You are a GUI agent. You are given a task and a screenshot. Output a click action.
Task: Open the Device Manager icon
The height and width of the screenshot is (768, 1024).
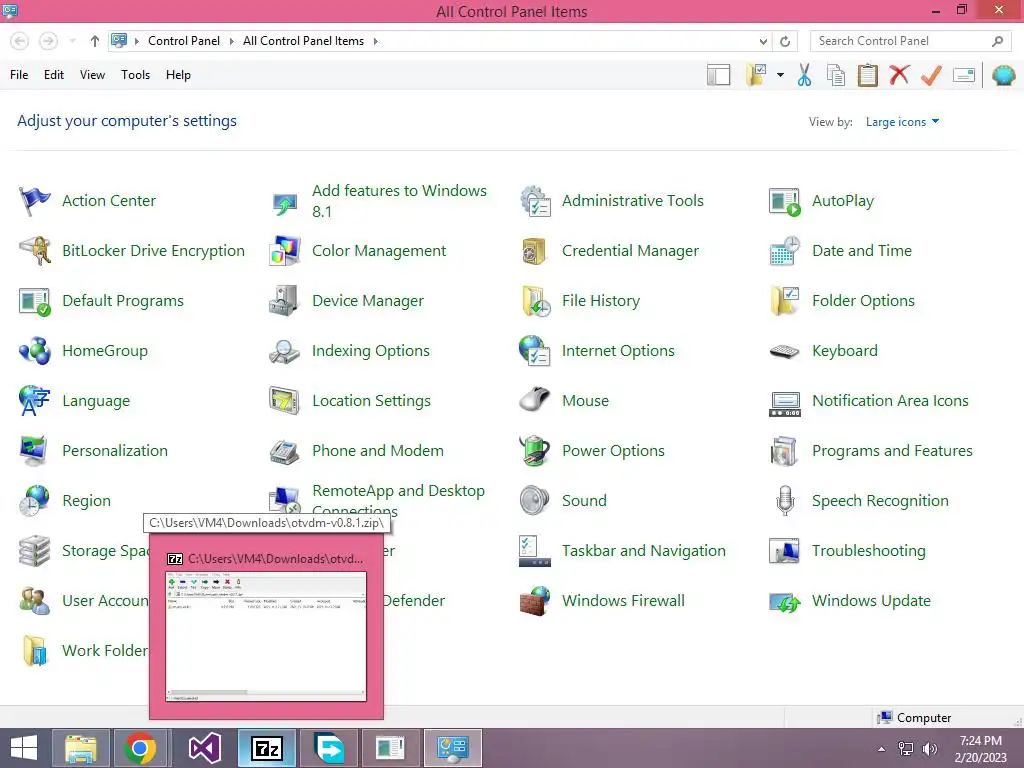point(285,301)
